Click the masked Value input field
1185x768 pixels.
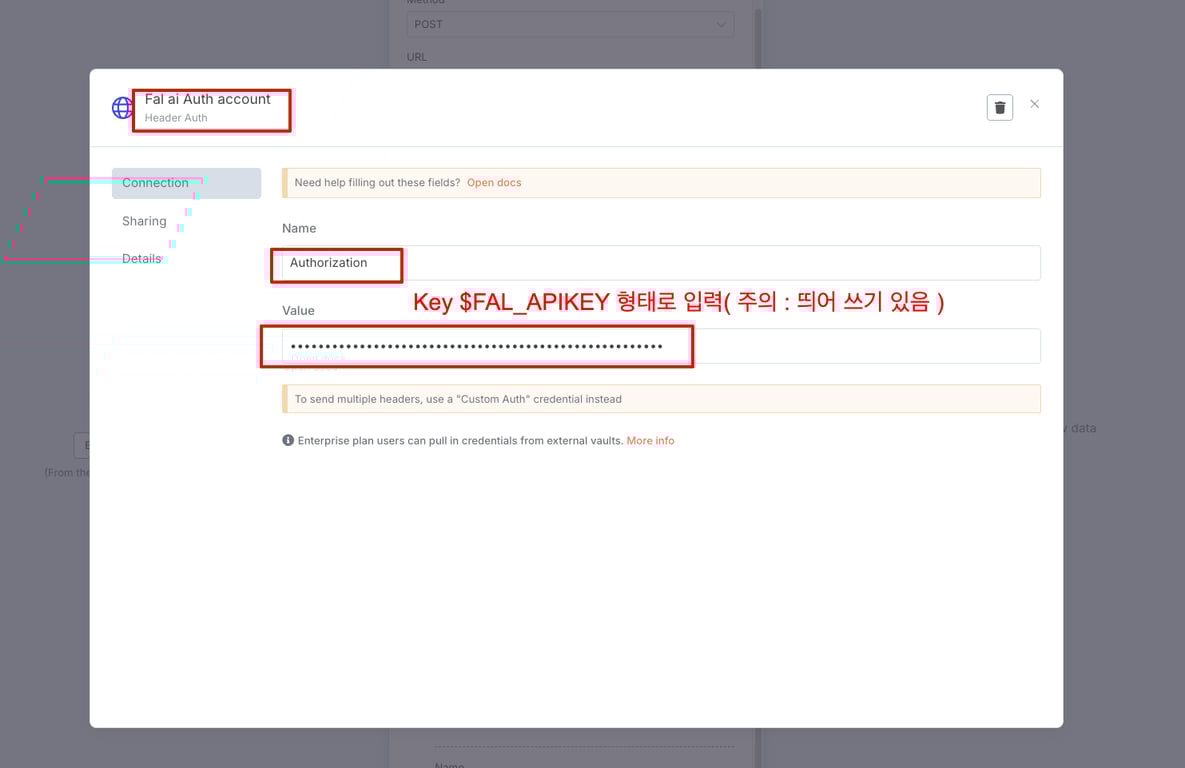click(661, 346)
